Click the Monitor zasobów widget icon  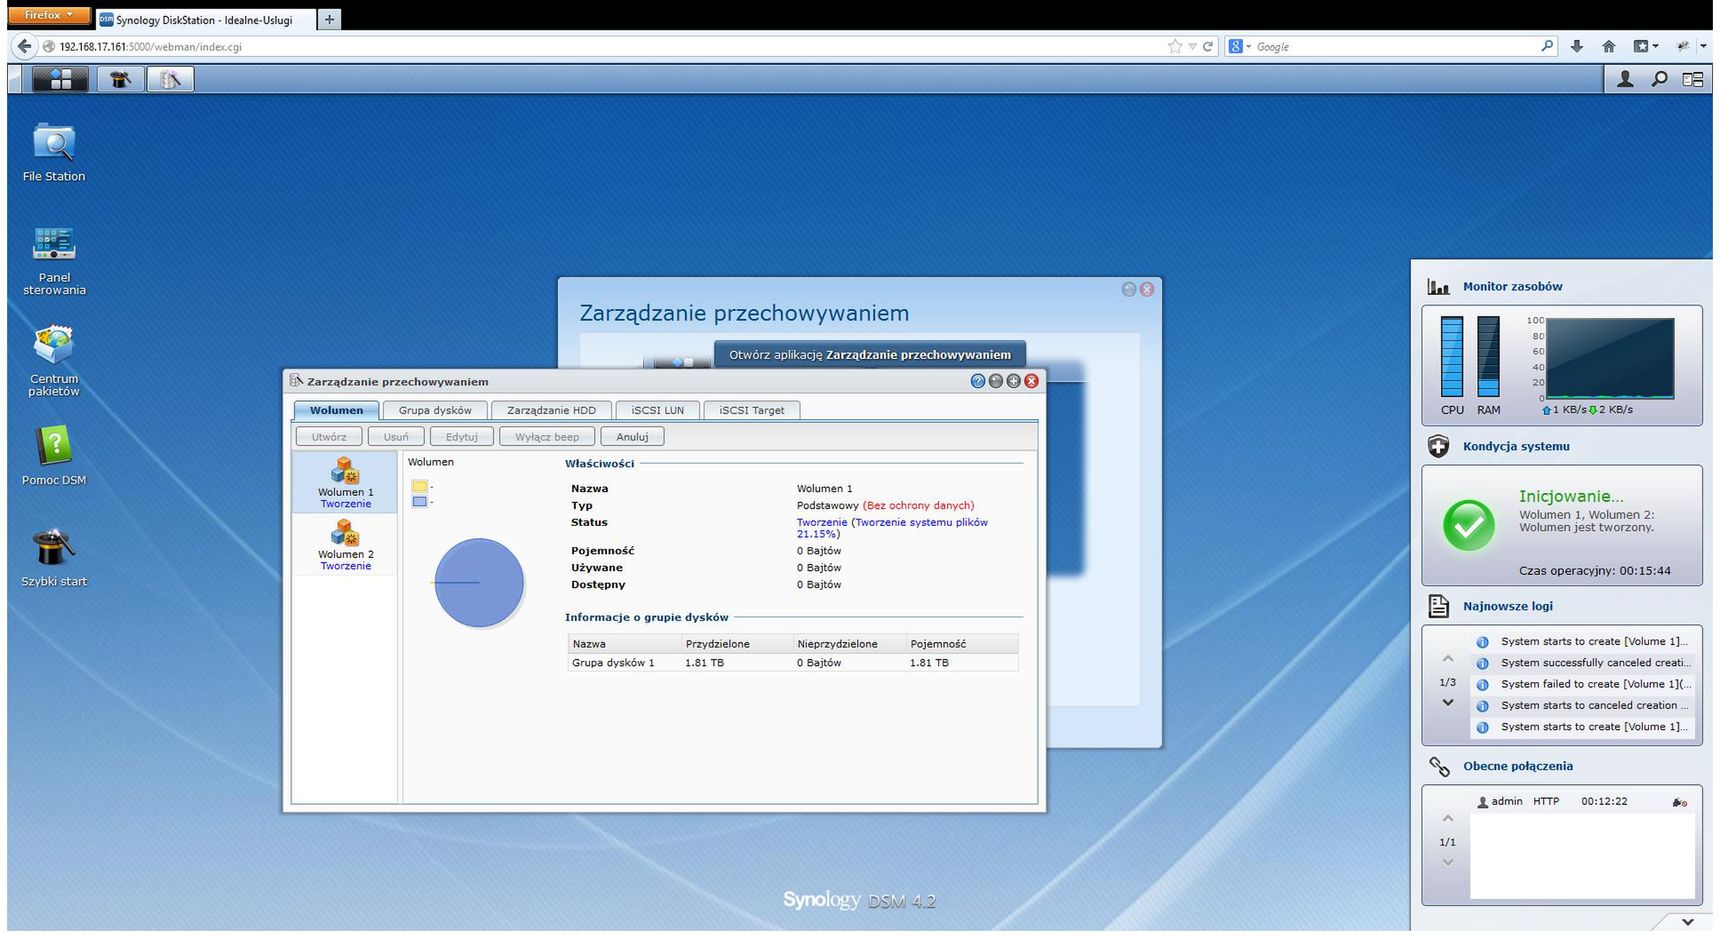pos(1439,287)
